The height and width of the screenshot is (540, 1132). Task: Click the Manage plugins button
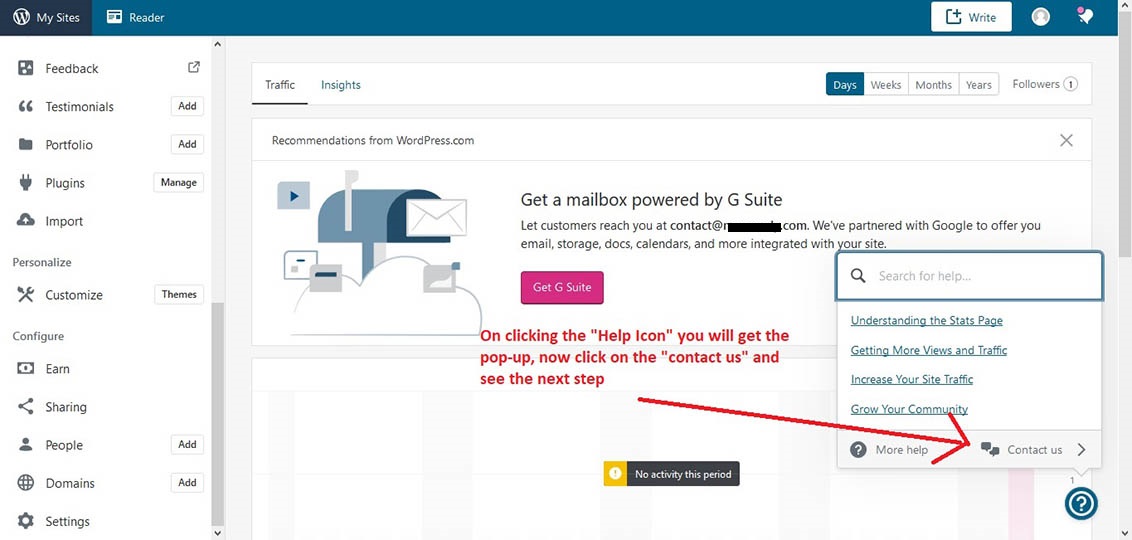(179, 183)
